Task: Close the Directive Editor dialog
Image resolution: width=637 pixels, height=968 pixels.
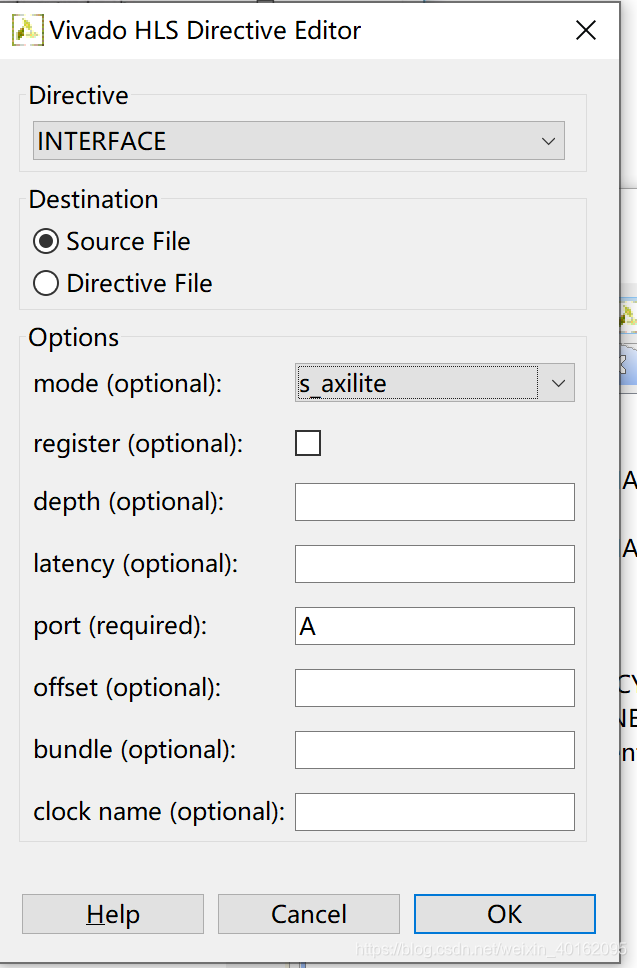Action: pyautogui.click(x=586, y=30)
